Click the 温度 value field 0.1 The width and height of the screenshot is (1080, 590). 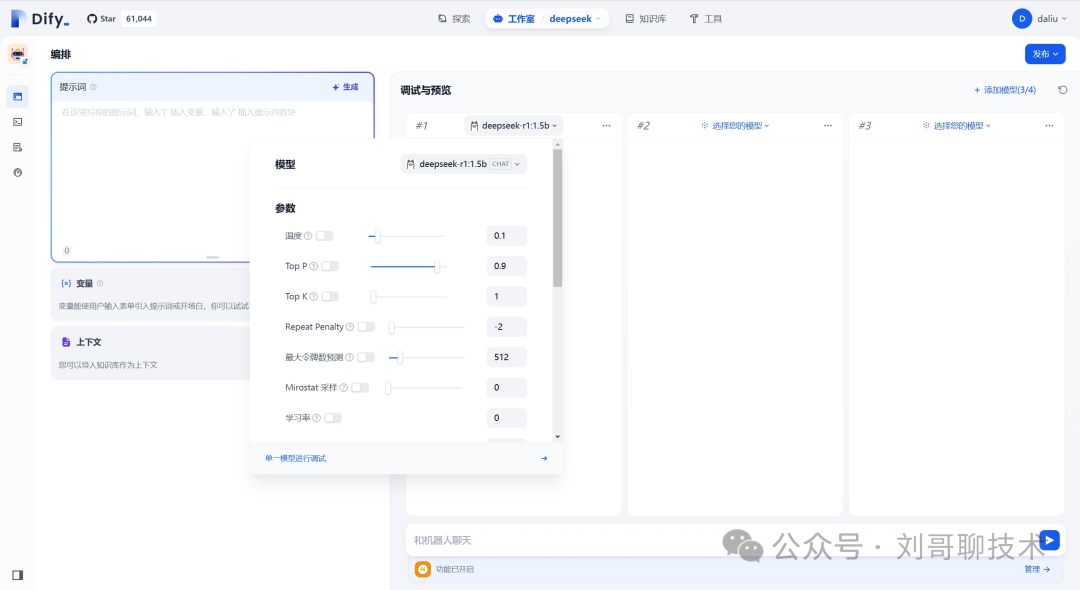pyautogui.click(x=506, y=236)
